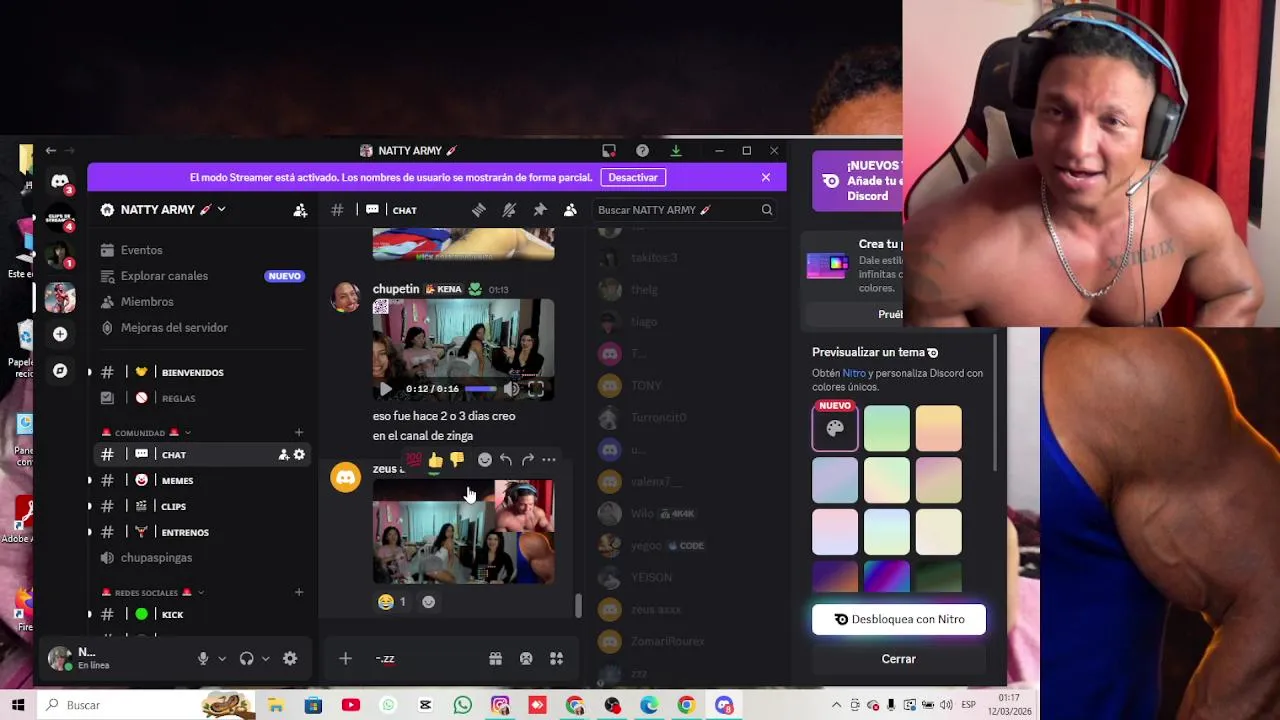Create invite for the CHAT channel

click(283, 455)
